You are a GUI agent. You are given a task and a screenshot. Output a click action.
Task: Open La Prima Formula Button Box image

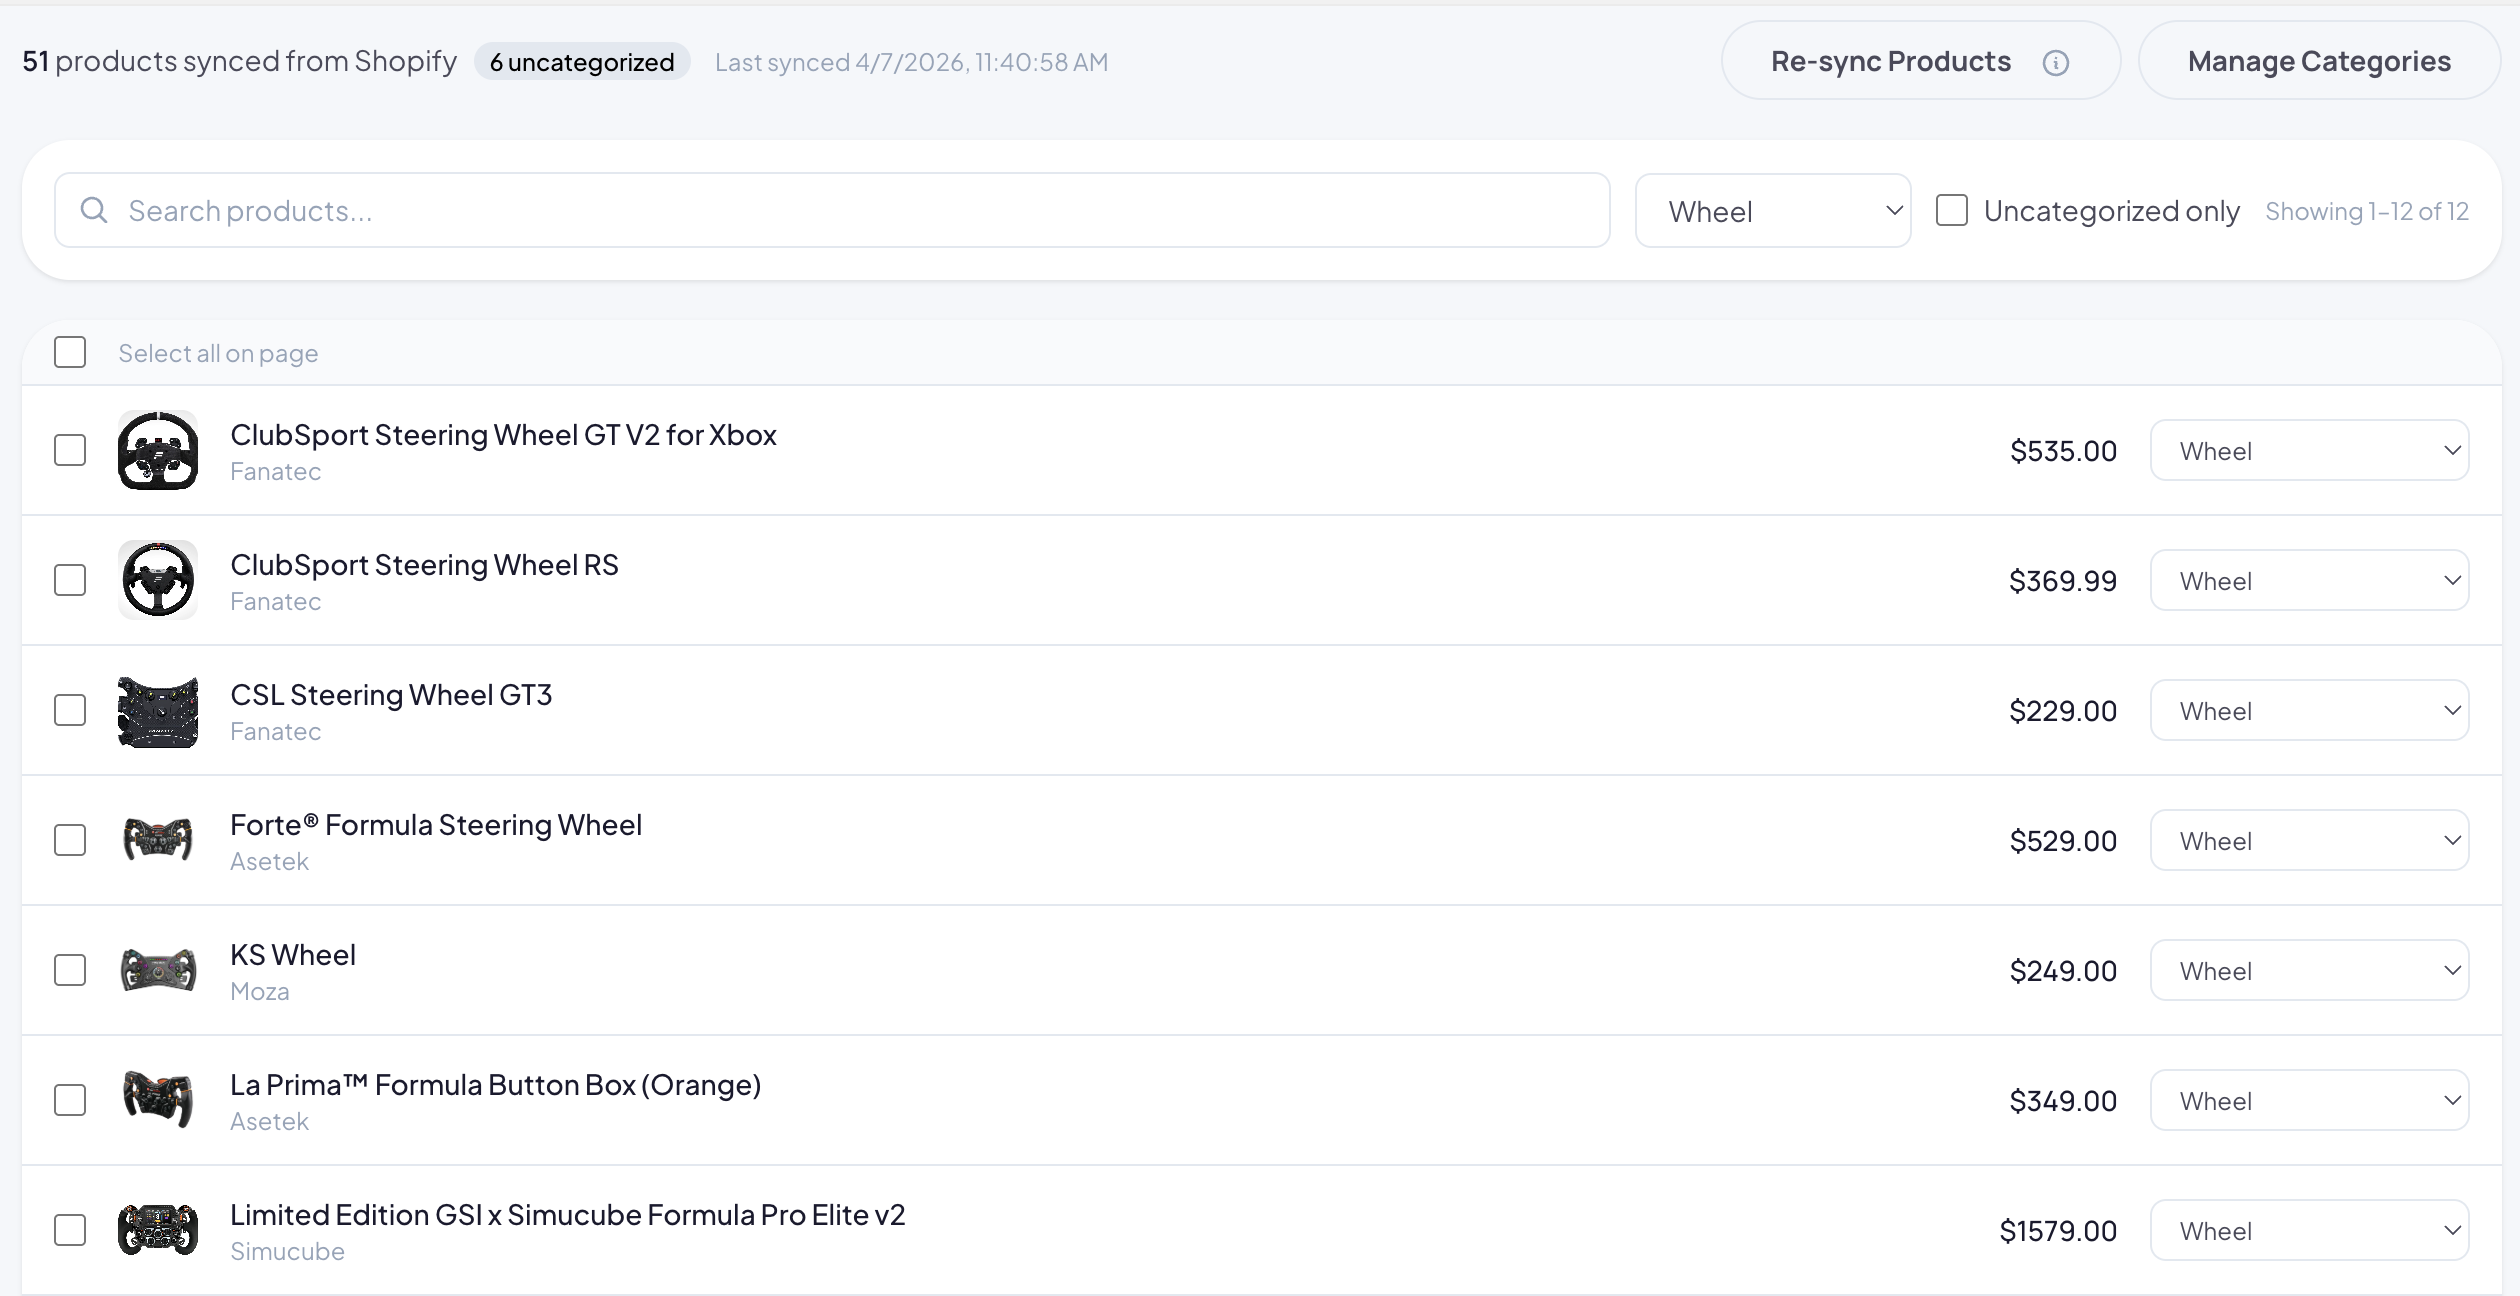(x=158, y=1100)
